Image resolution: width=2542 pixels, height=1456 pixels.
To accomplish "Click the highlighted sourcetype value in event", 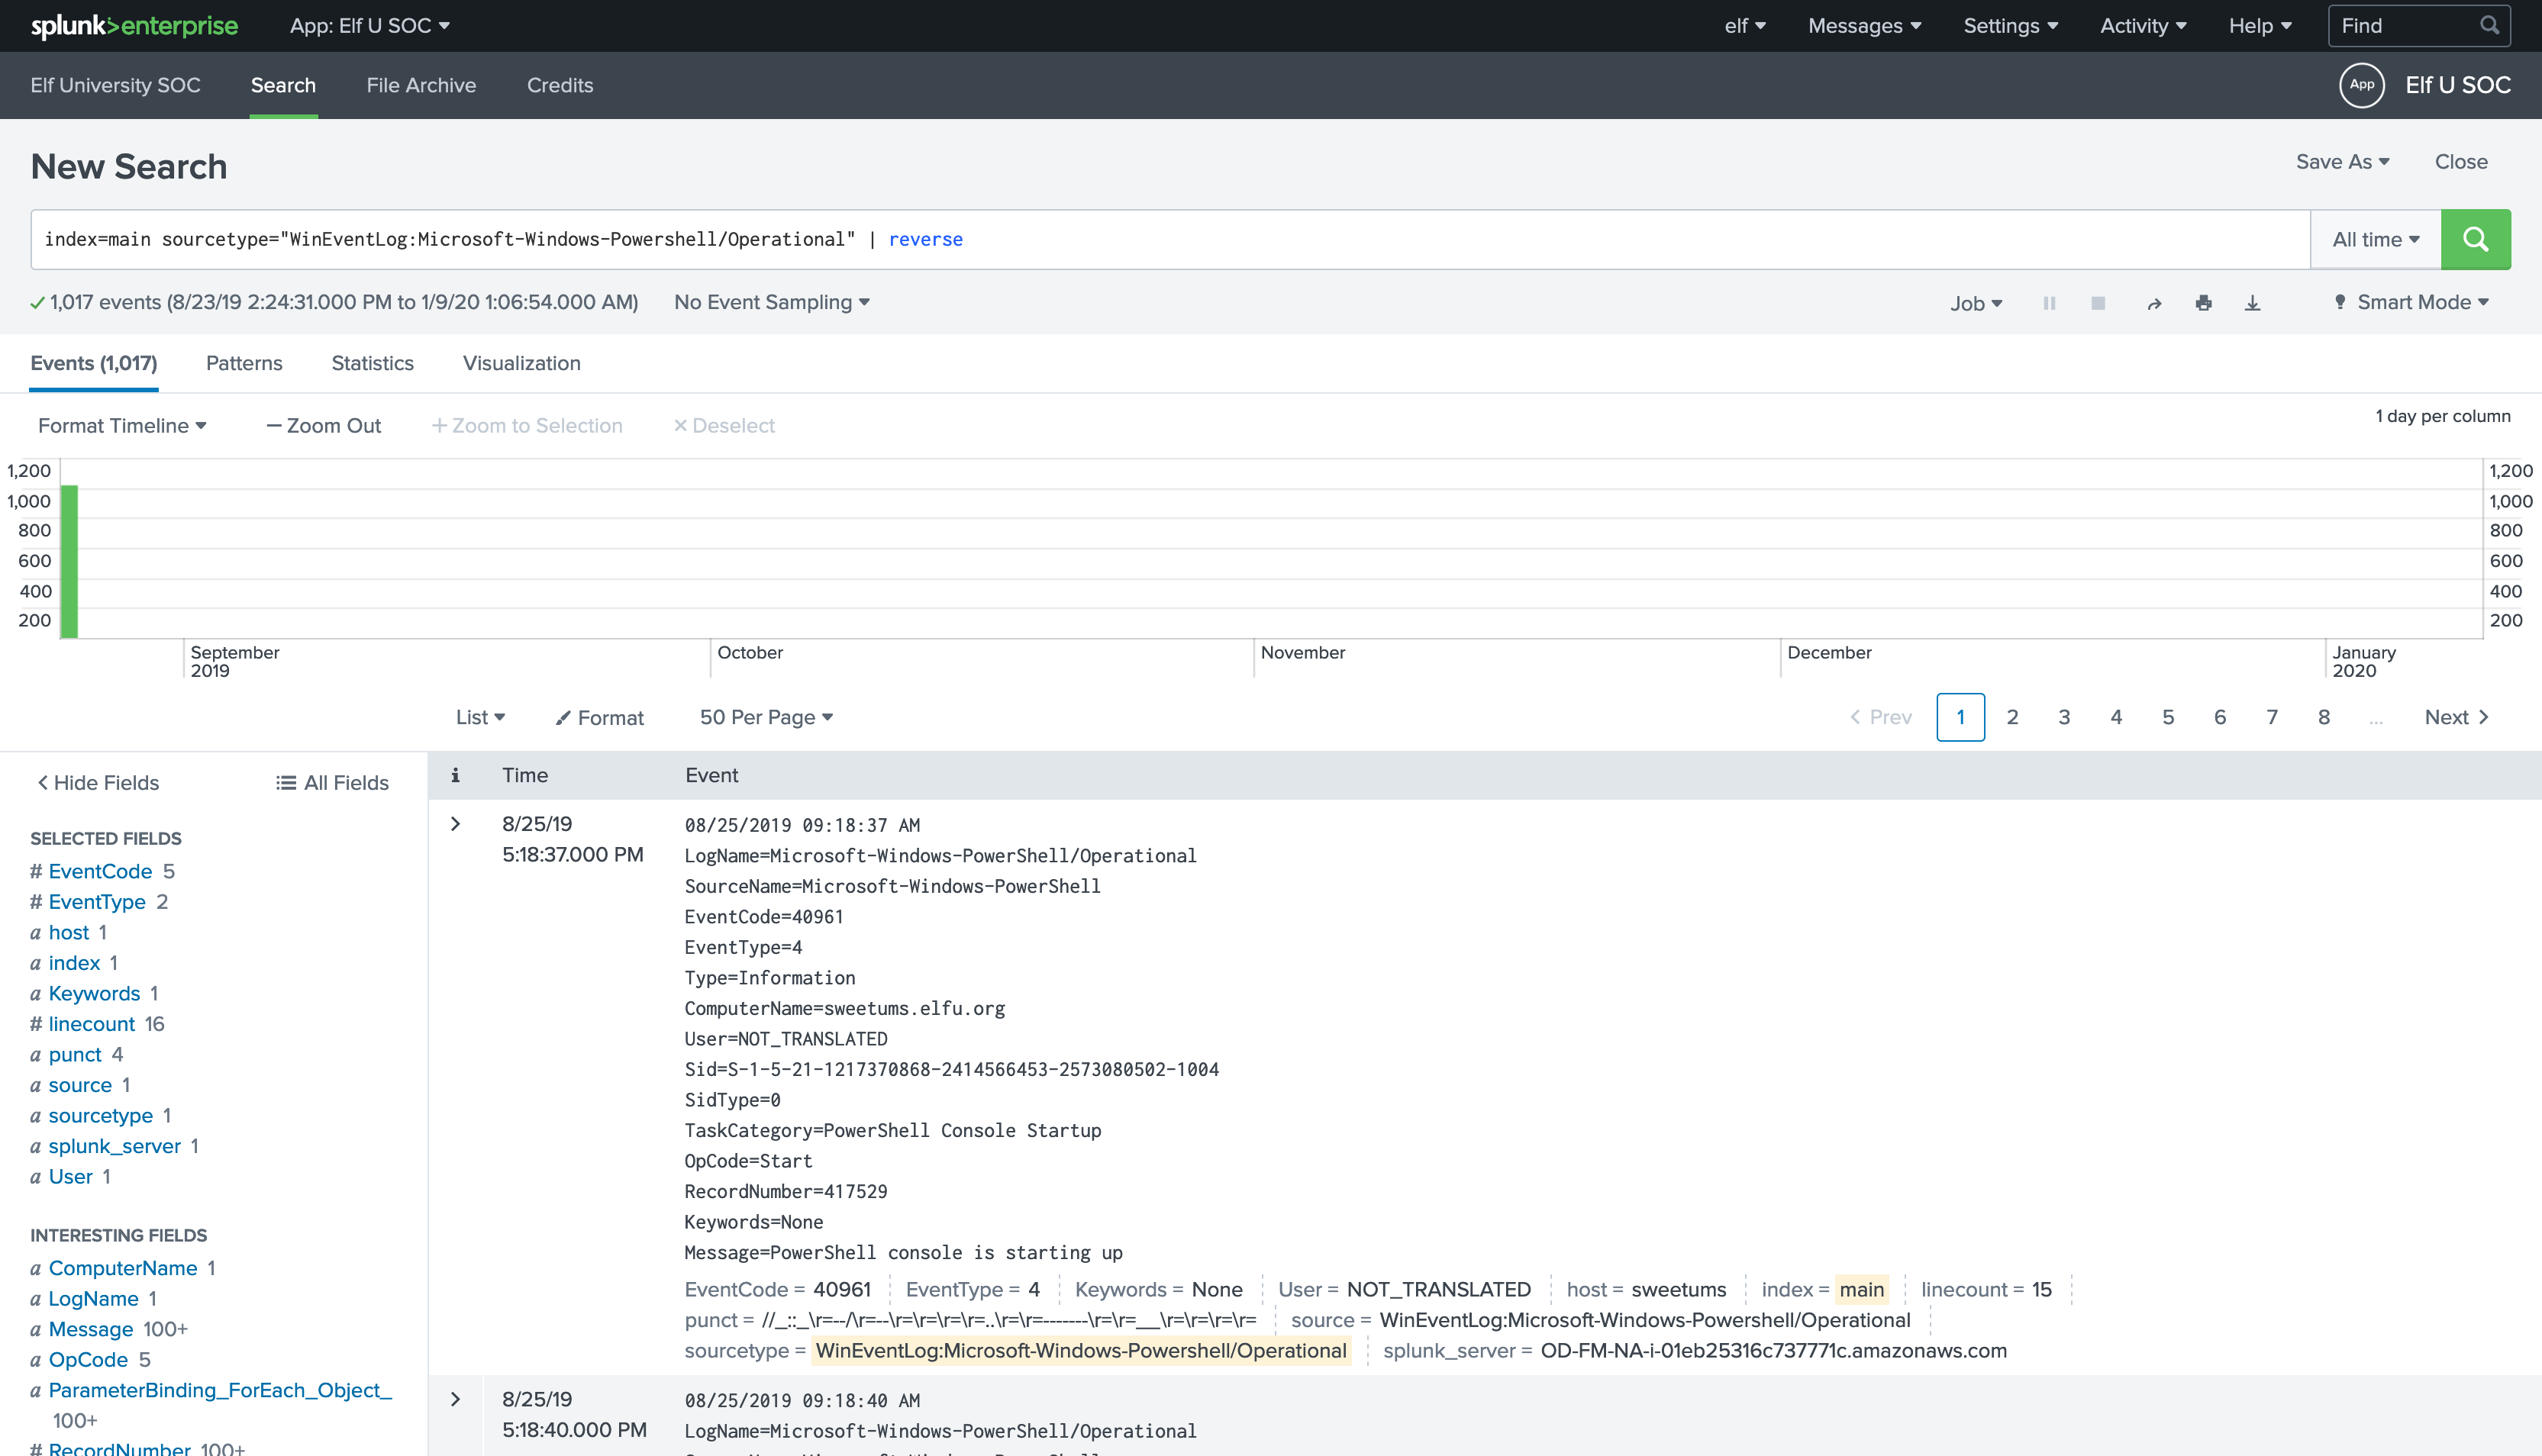I will tap(1081, 1351).
